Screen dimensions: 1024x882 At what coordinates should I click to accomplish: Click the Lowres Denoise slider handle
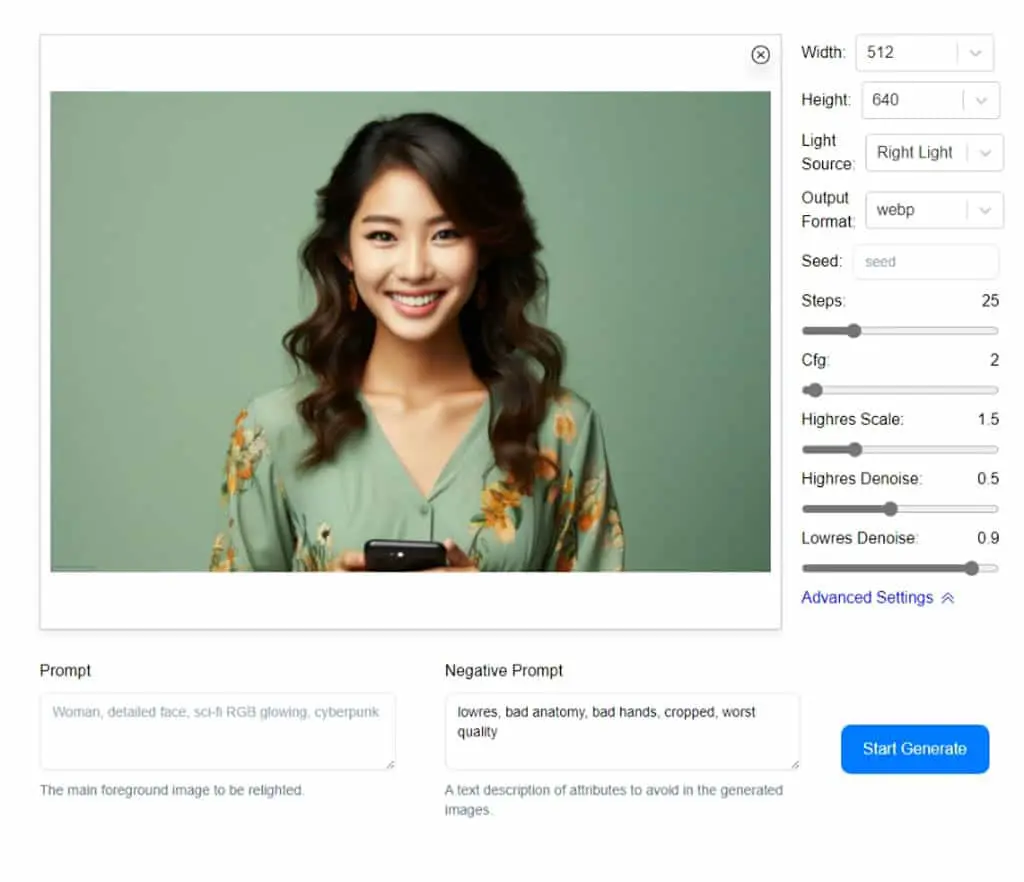coord(972,569)
